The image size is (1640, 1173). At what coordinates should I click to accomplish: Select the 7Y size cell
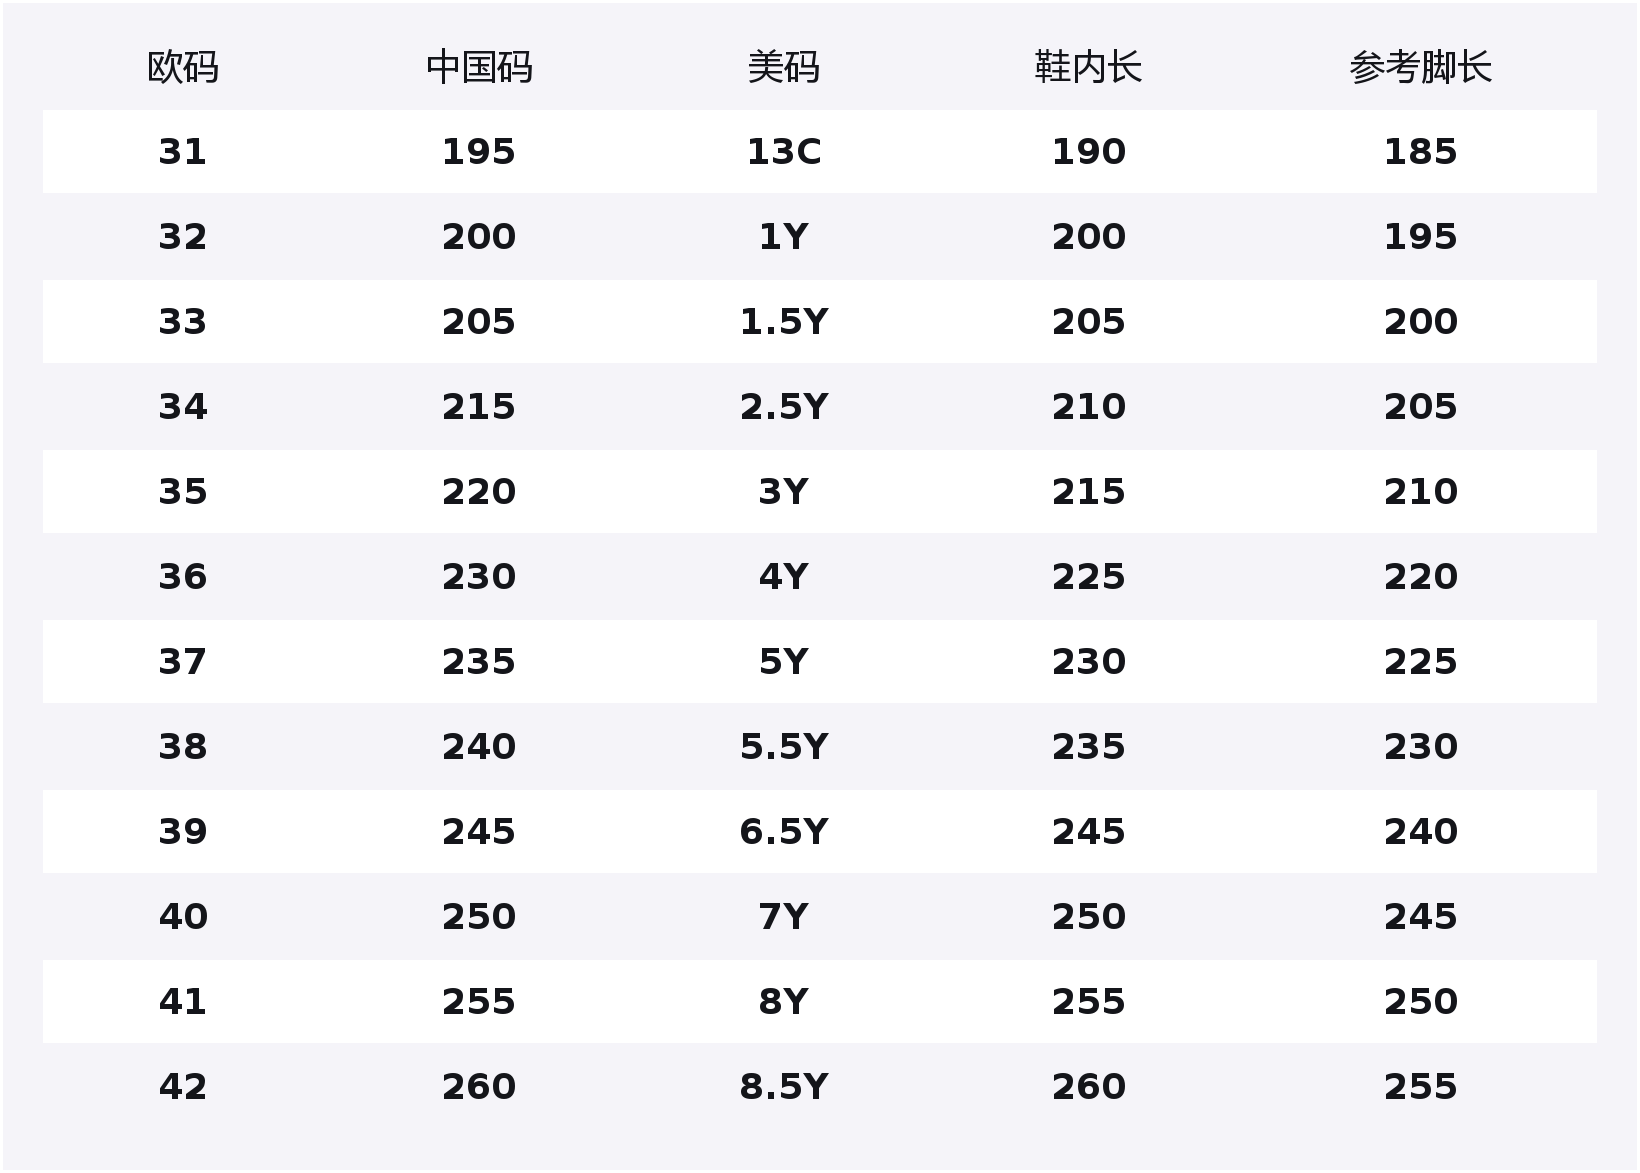(784, 917)
